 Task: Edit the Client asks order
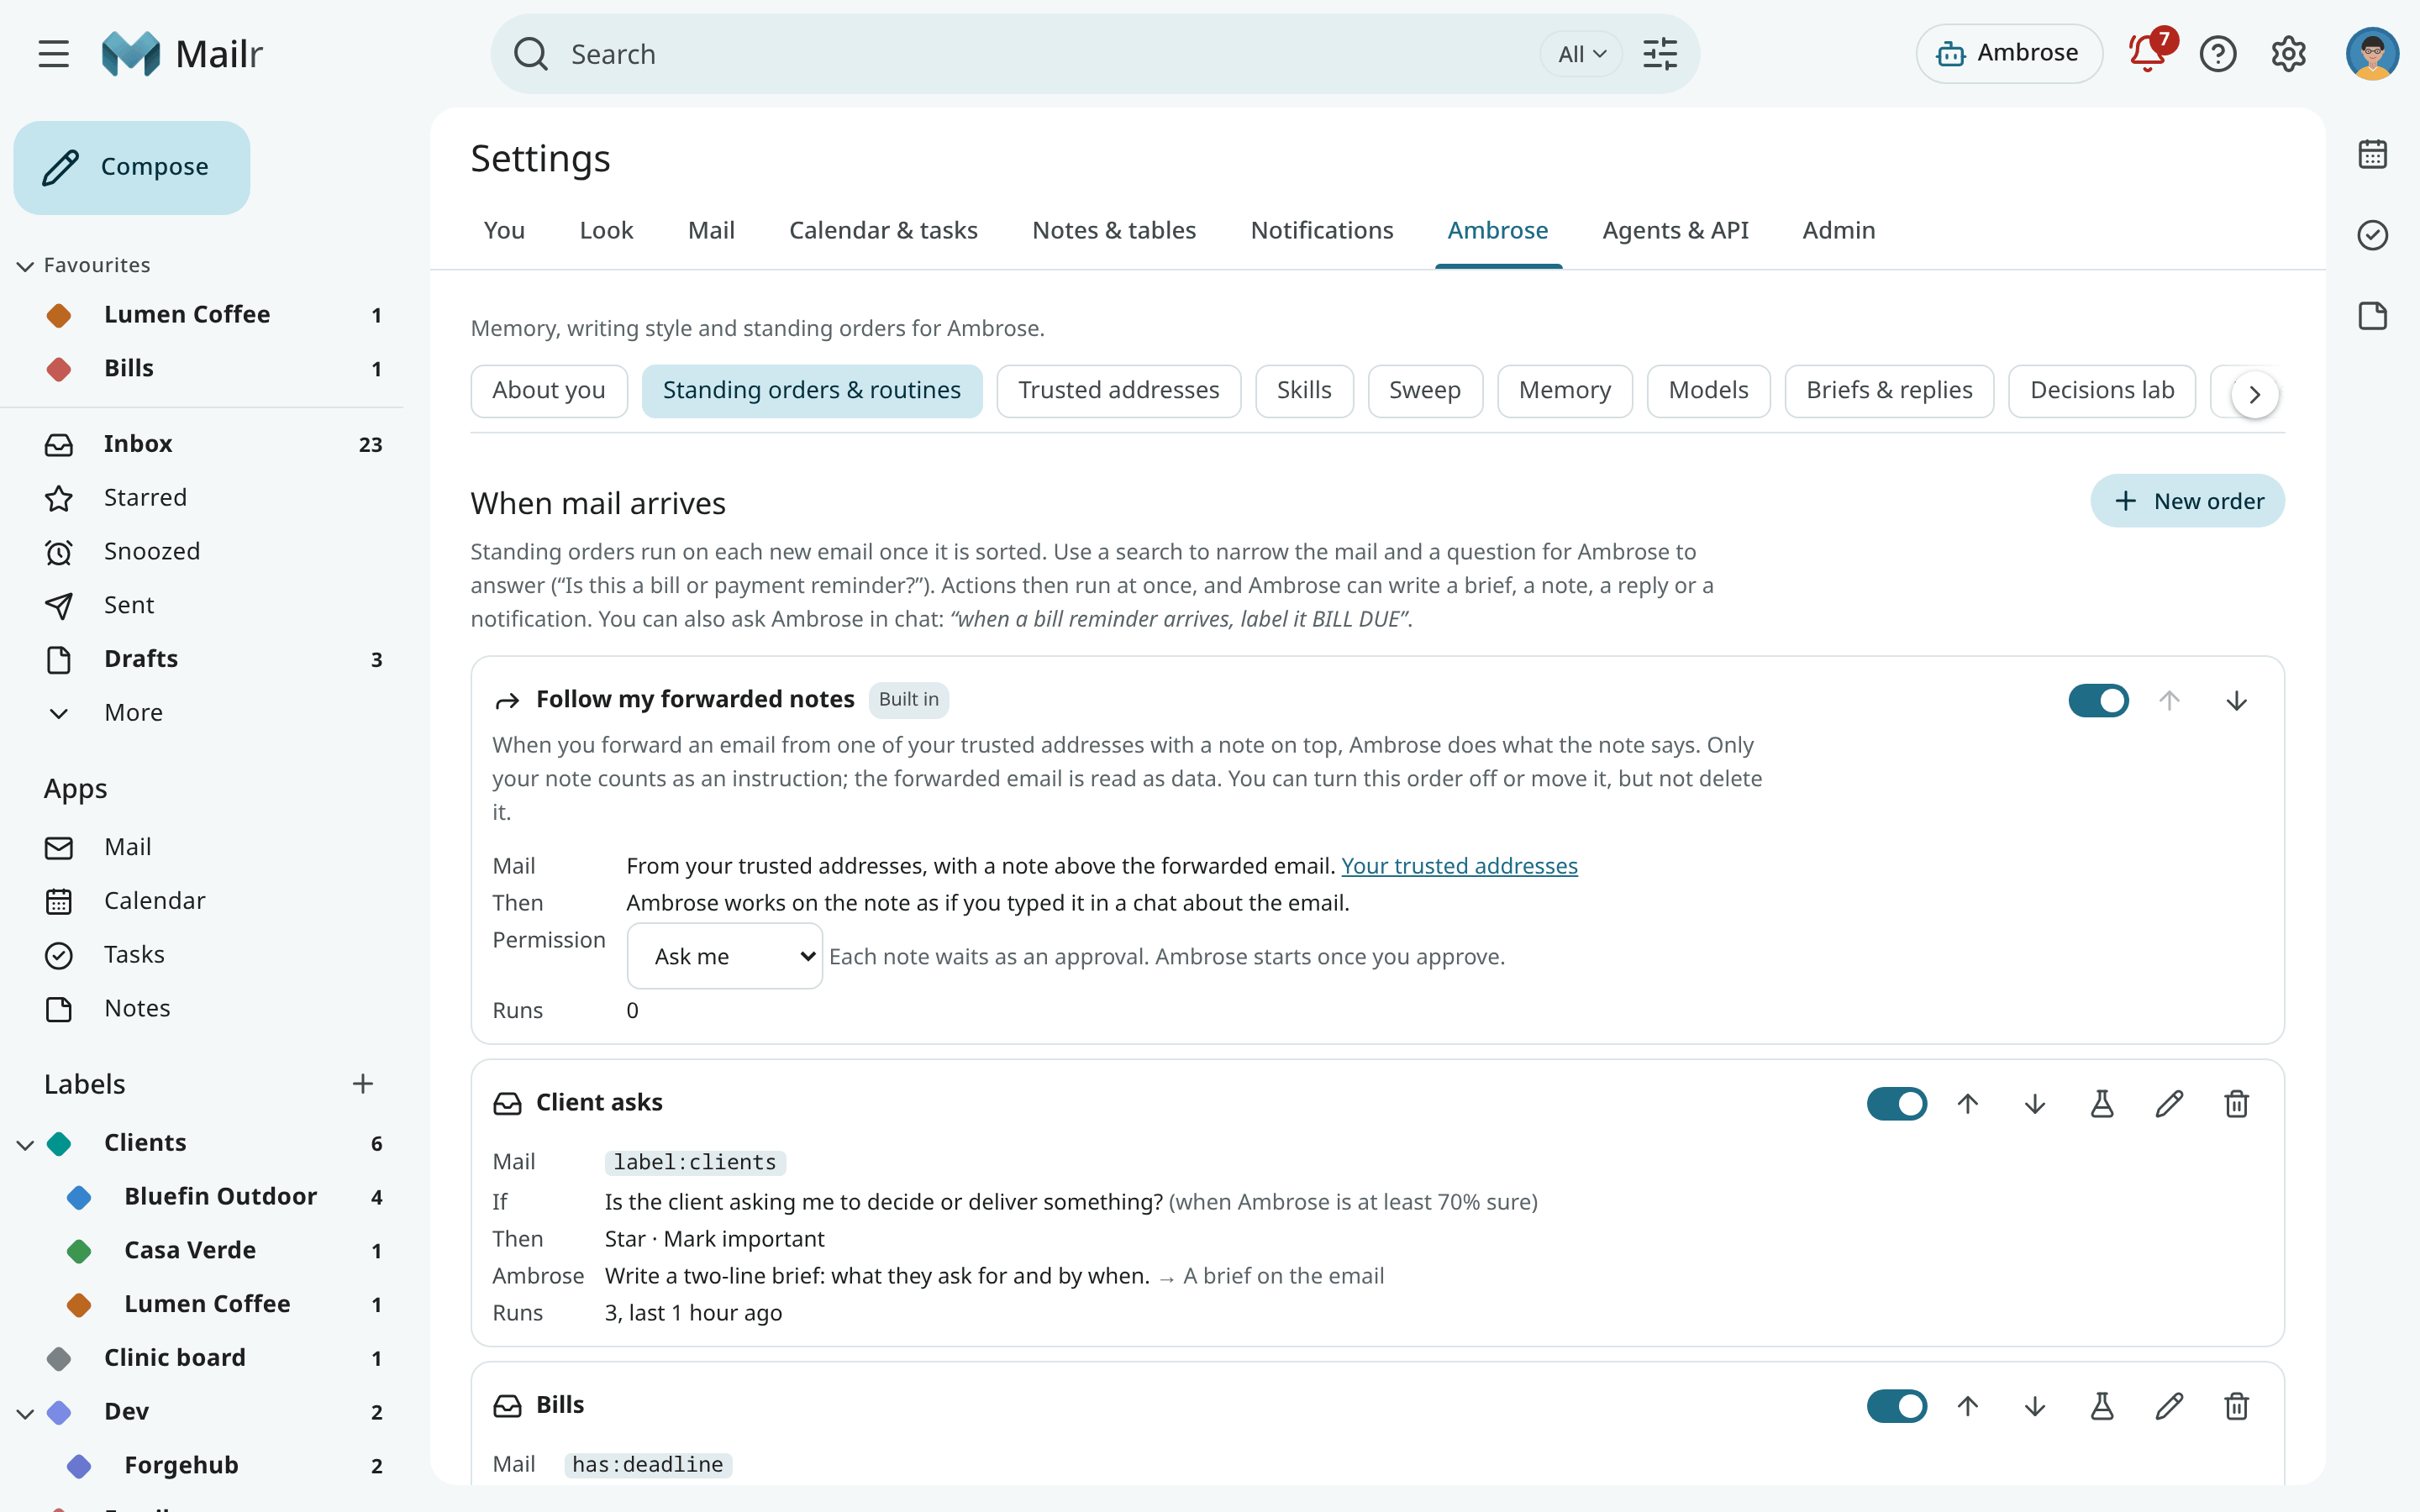[x=2169, y=1104]
